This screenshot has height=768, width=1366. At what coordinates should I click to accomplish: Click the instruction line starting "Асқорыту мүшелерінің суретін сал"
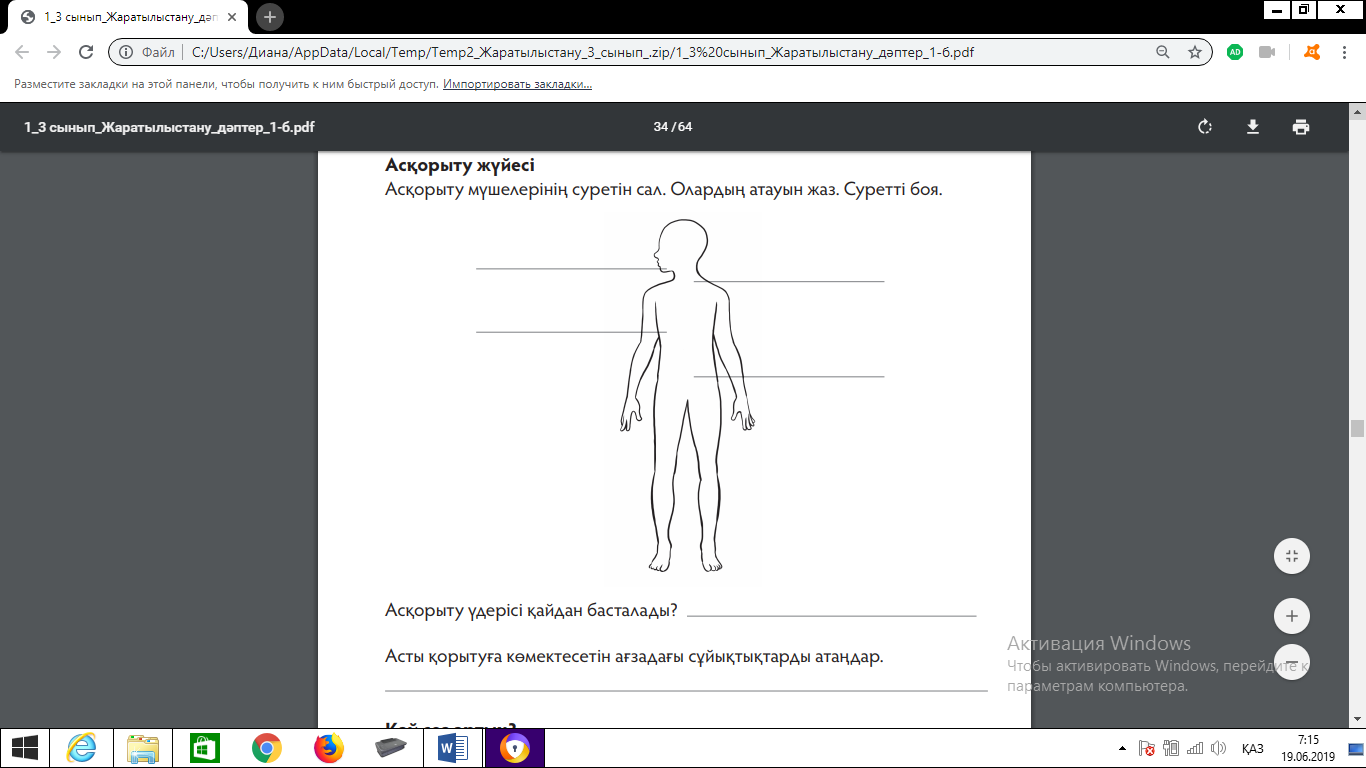664,188
